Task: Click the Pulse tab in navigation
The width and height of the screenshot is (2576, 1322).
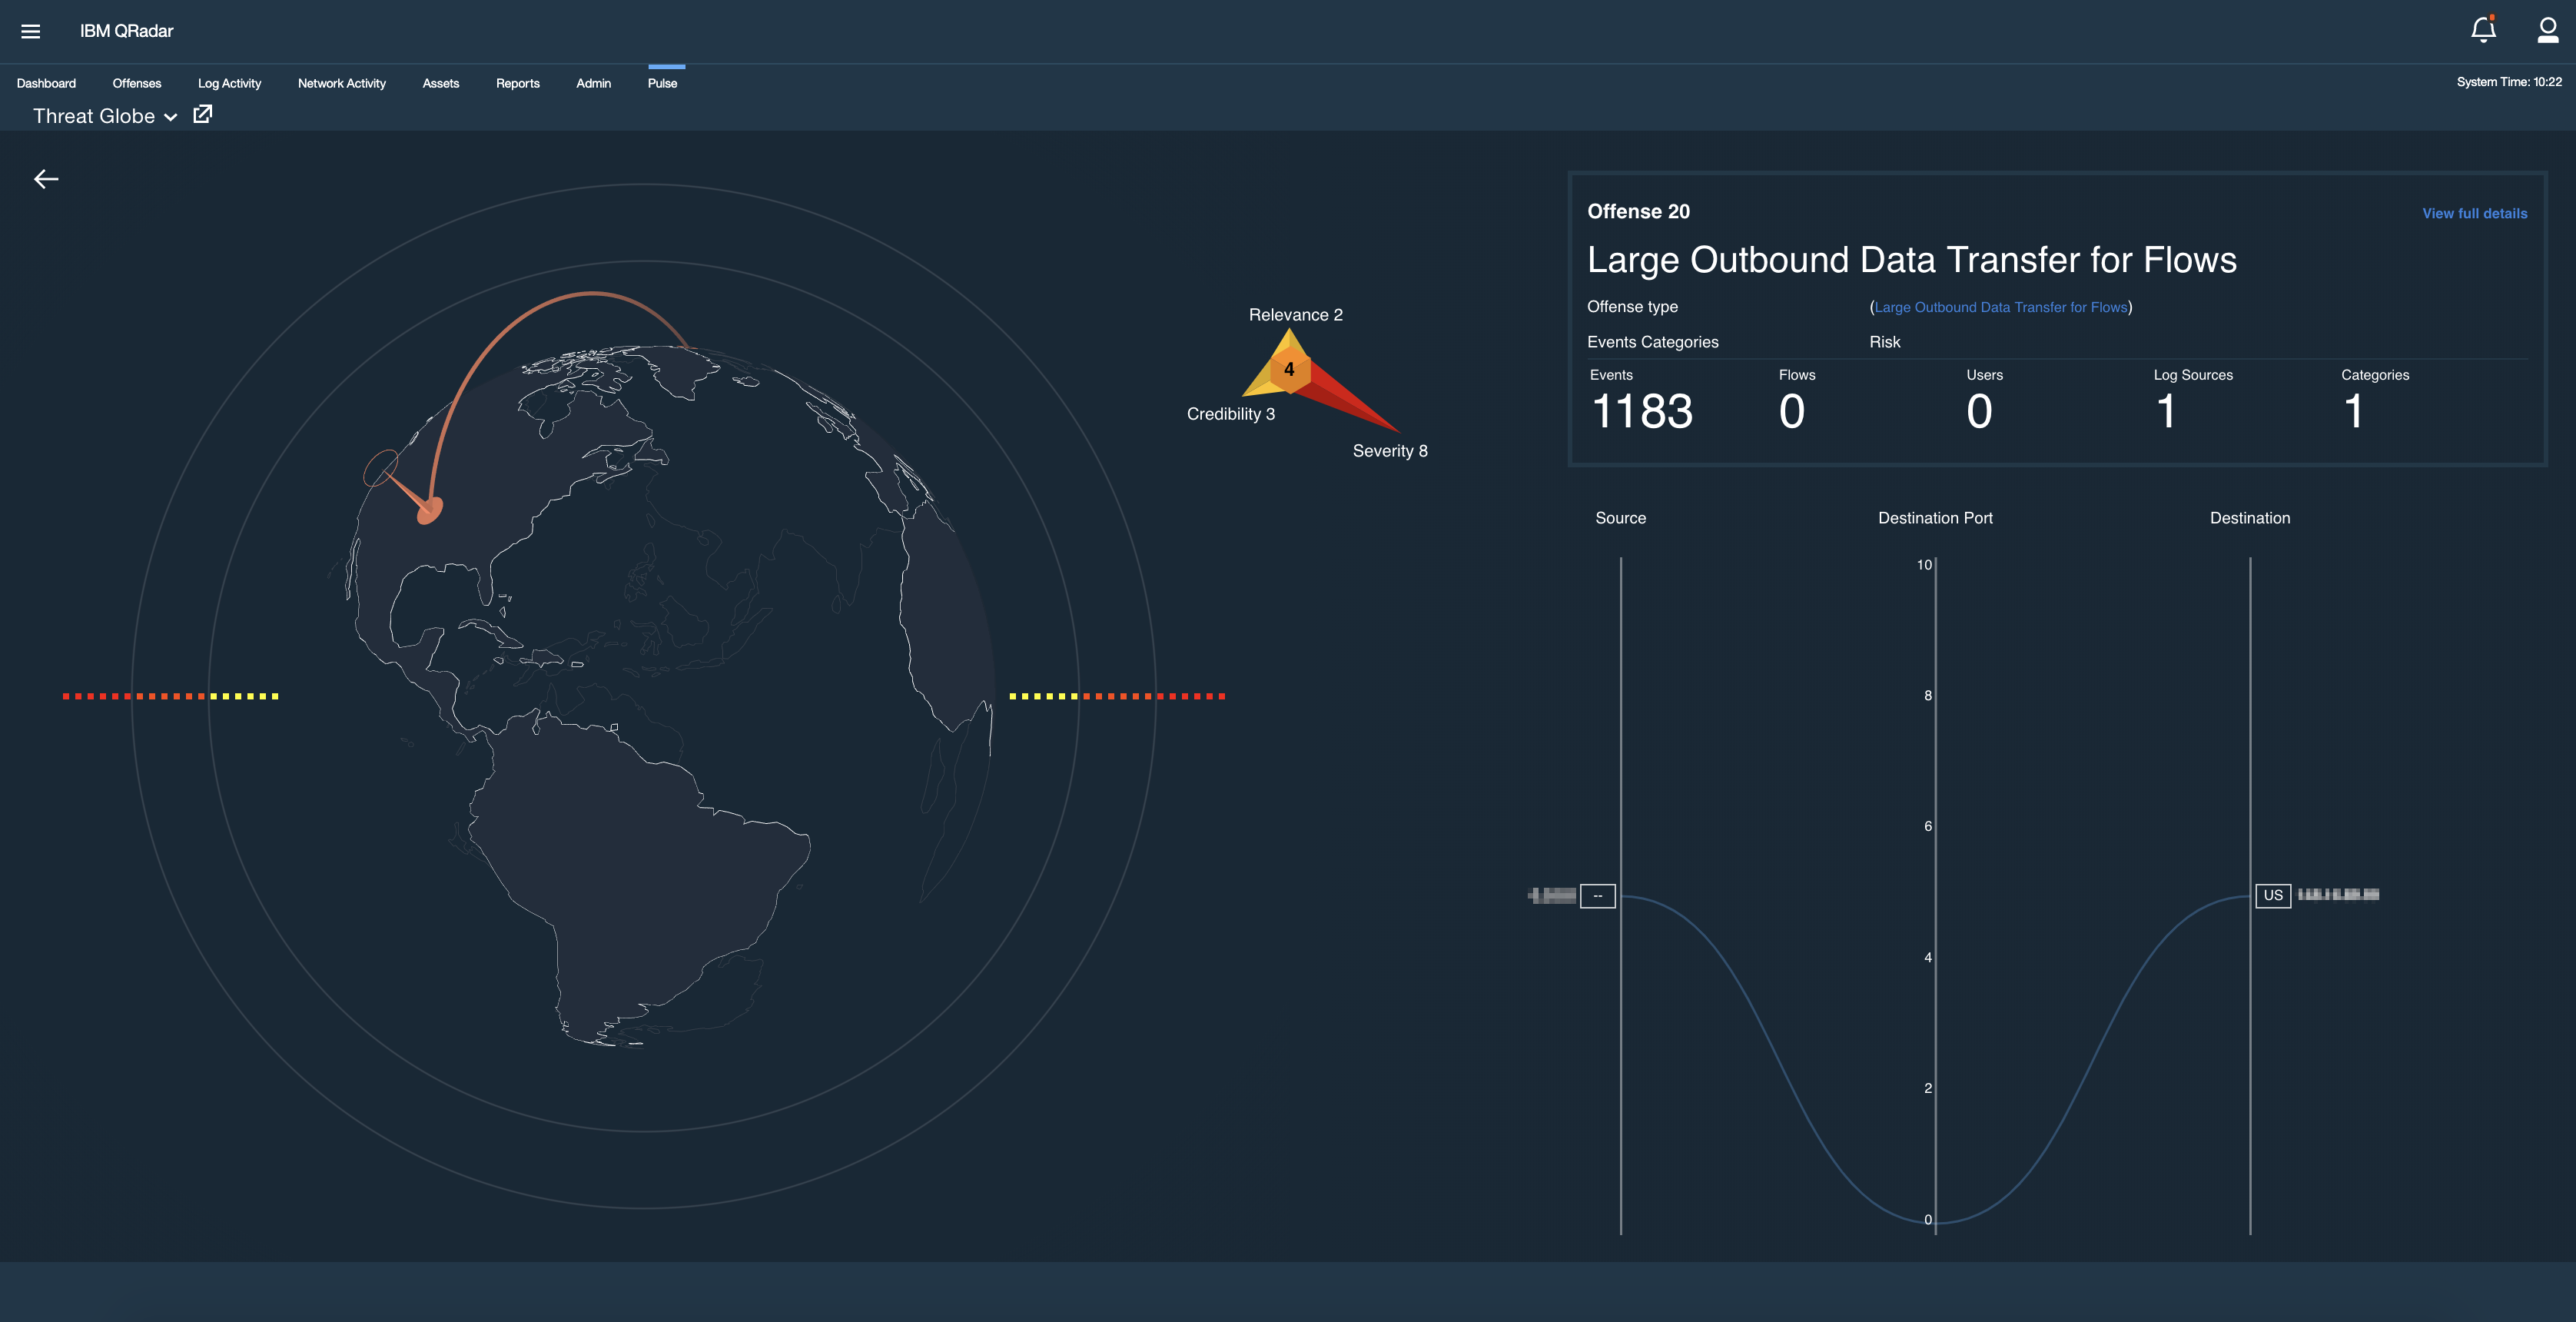Action: (x=663, y=83)
